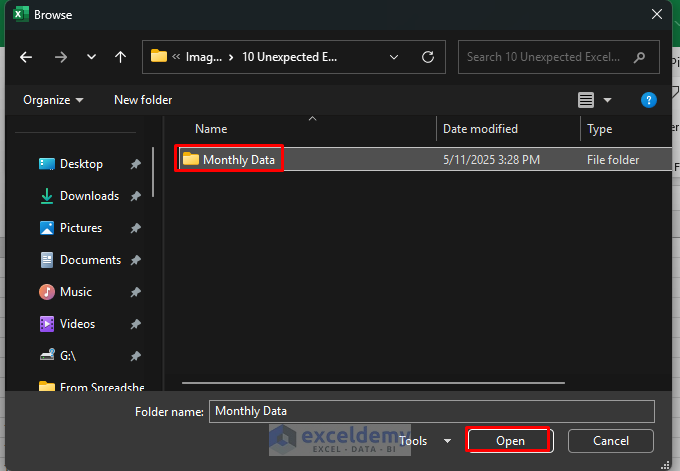
Task: Click the 5/11/2025 3:28 PM date cell
Action: (x=491, y=160)
